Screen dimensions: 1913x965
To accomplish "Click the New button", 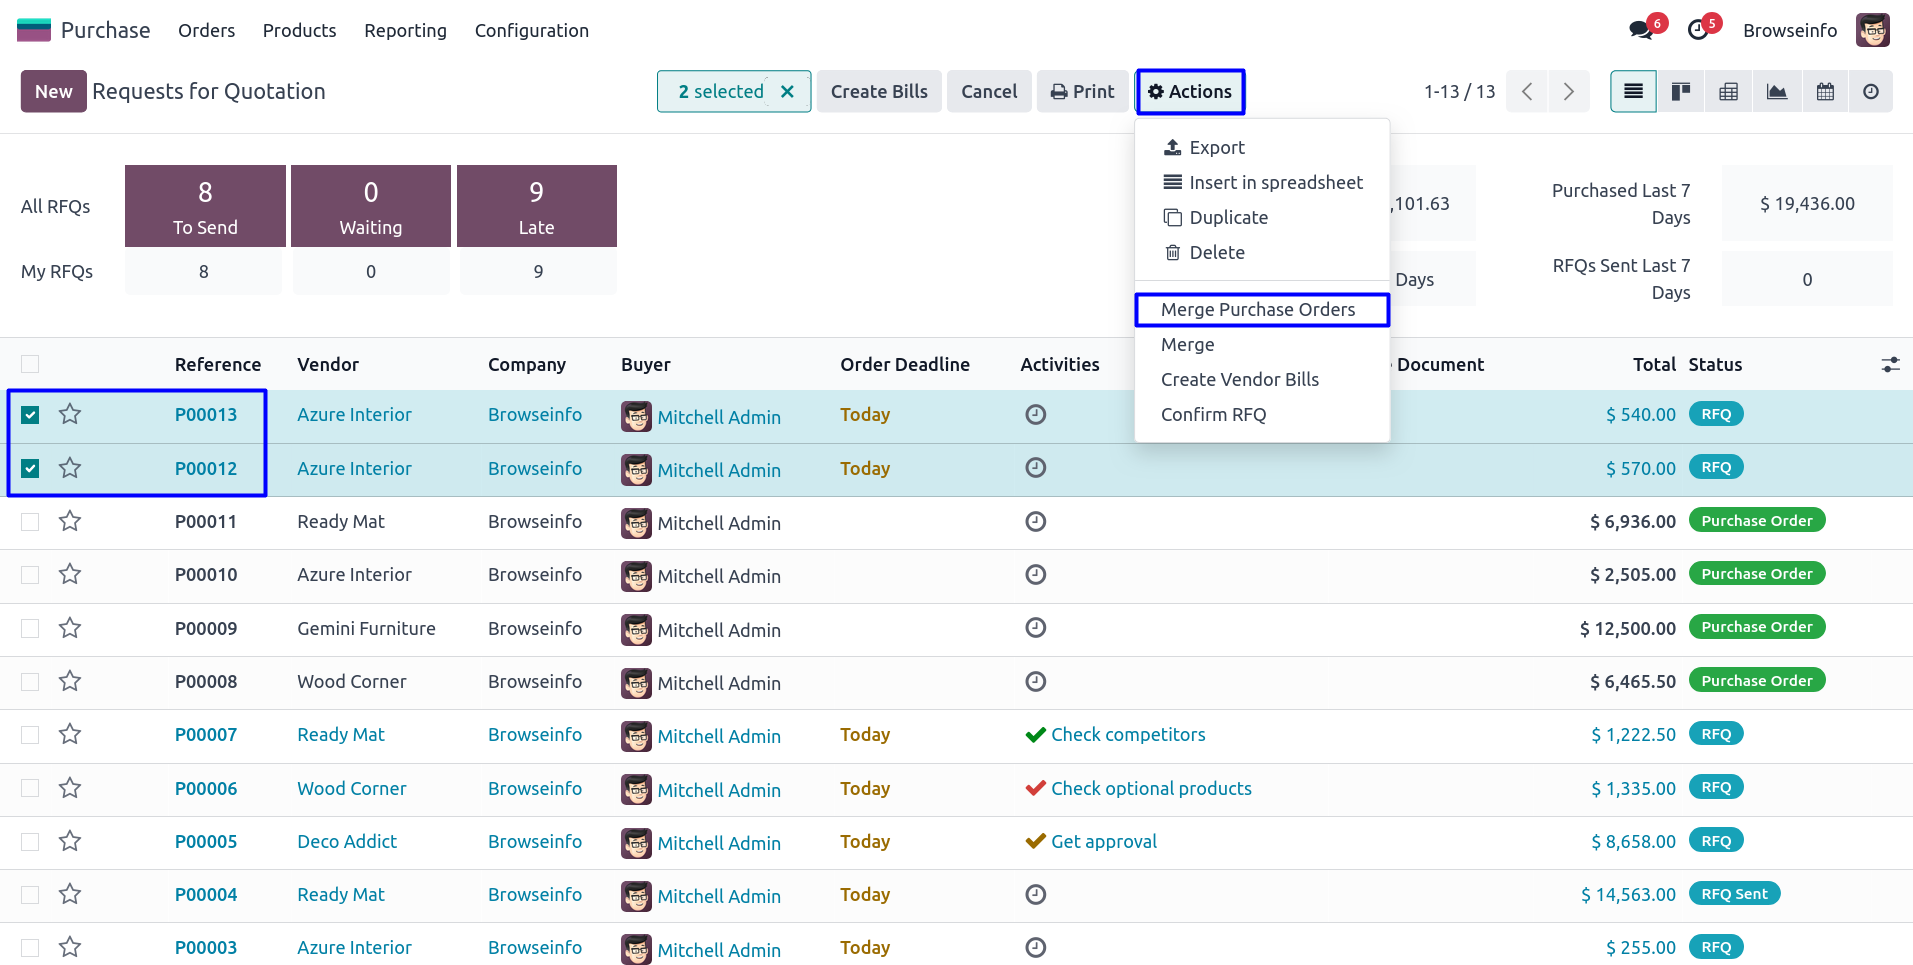I will 53,92.
